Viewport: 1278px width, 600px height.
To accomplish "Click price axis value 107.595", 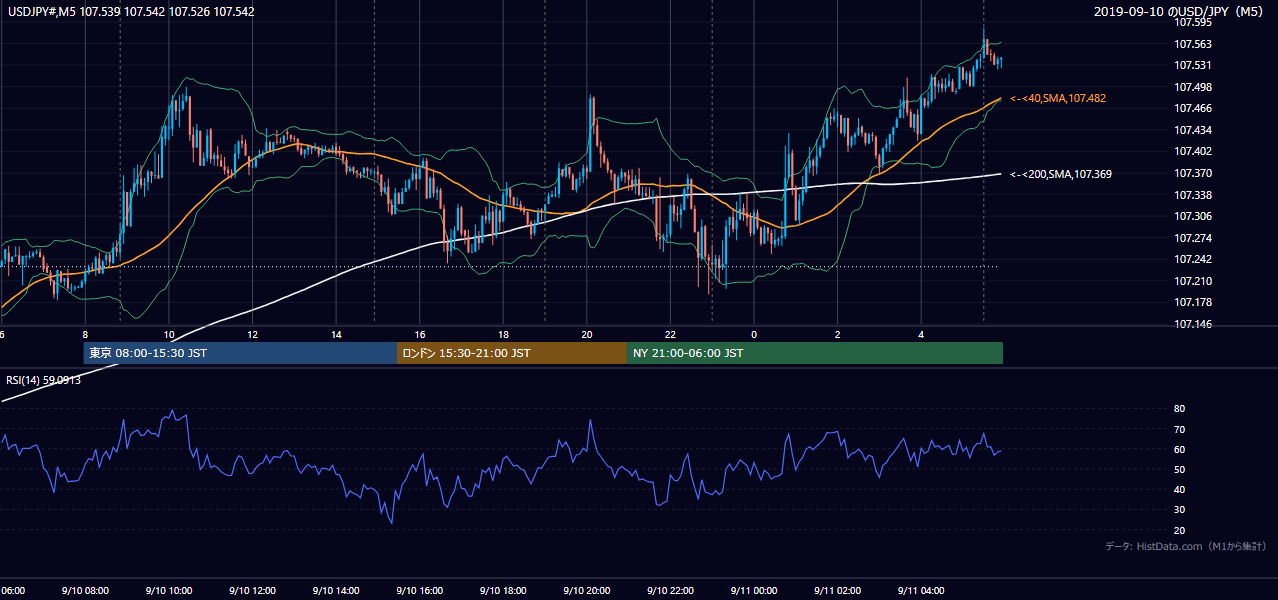I will point(1191,22).
